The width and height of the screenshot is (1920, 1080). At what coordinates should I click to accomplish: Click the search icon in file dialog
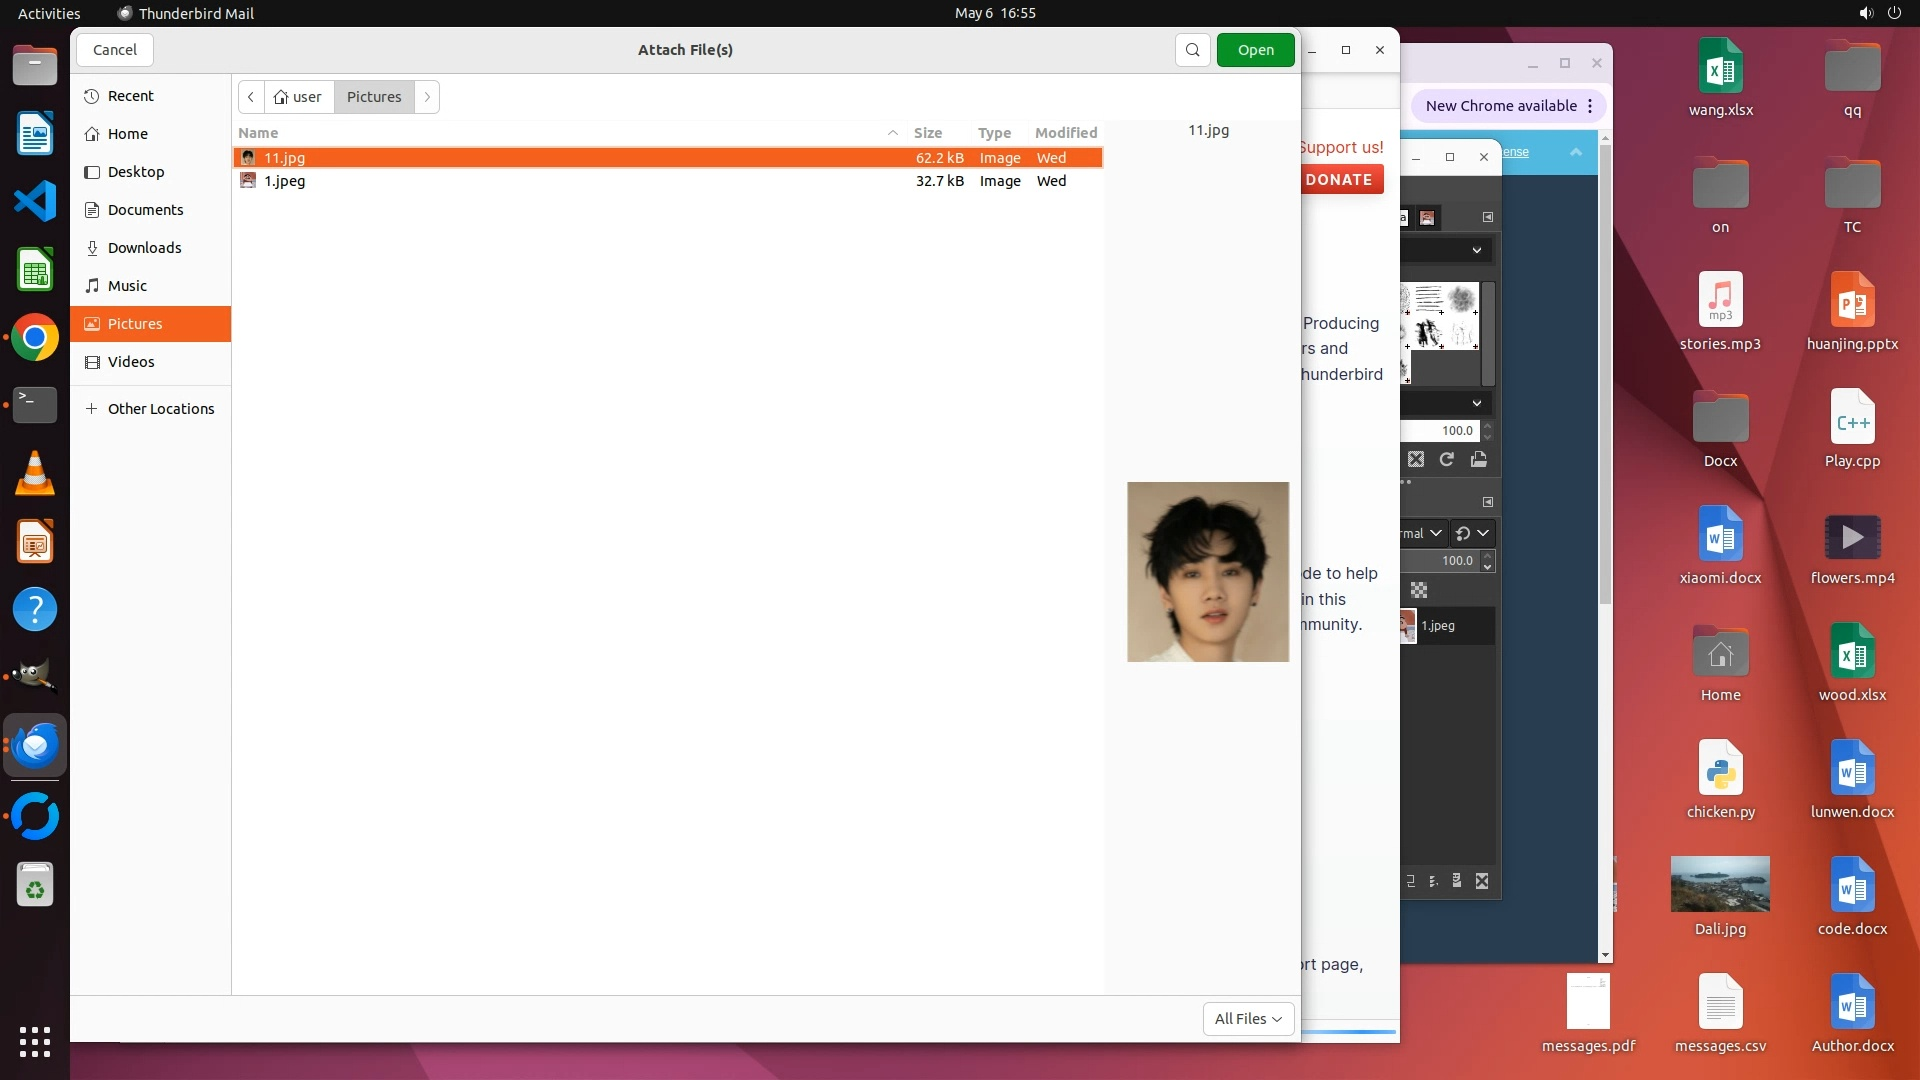point(1192,50)
